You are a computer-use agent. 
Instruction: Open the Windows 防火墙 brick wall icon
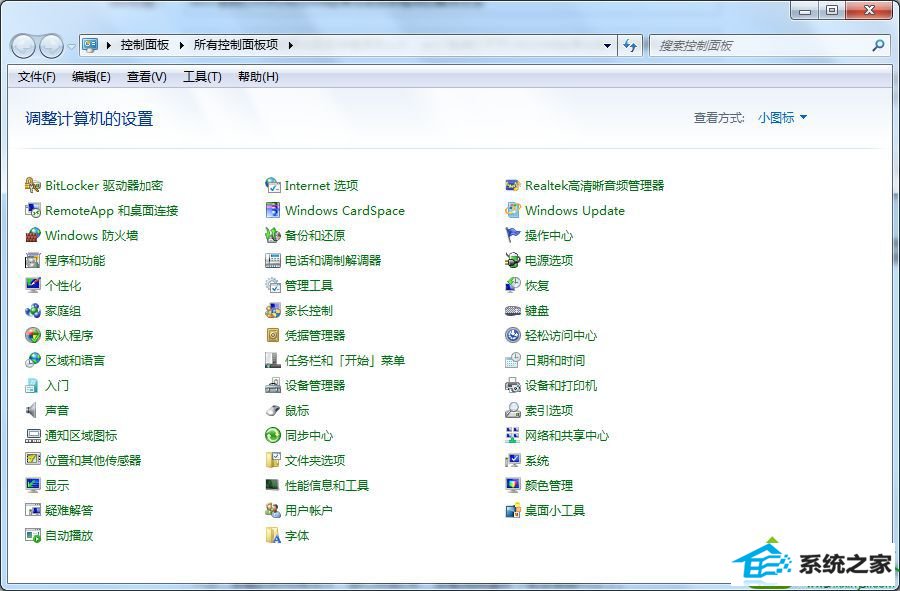[x=33, y=235]
